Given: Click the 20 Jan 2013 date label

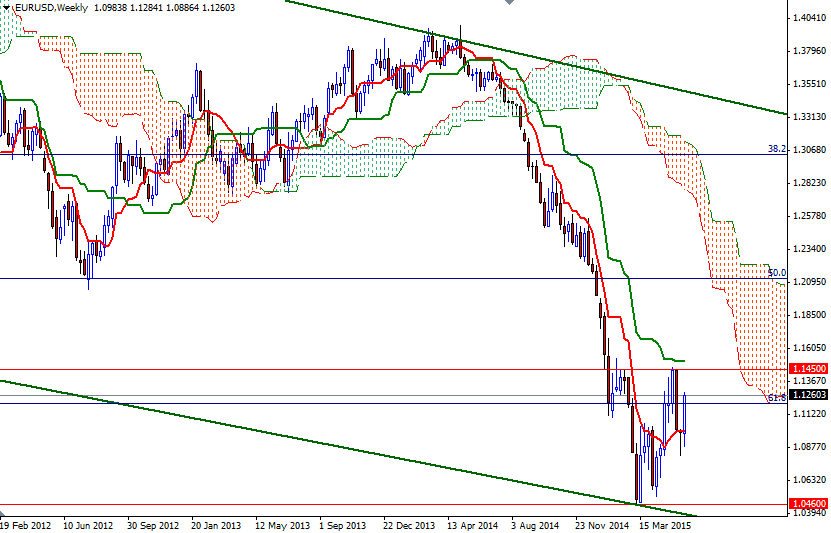Looking at the screenshot, I should click(x=216, y=526).
